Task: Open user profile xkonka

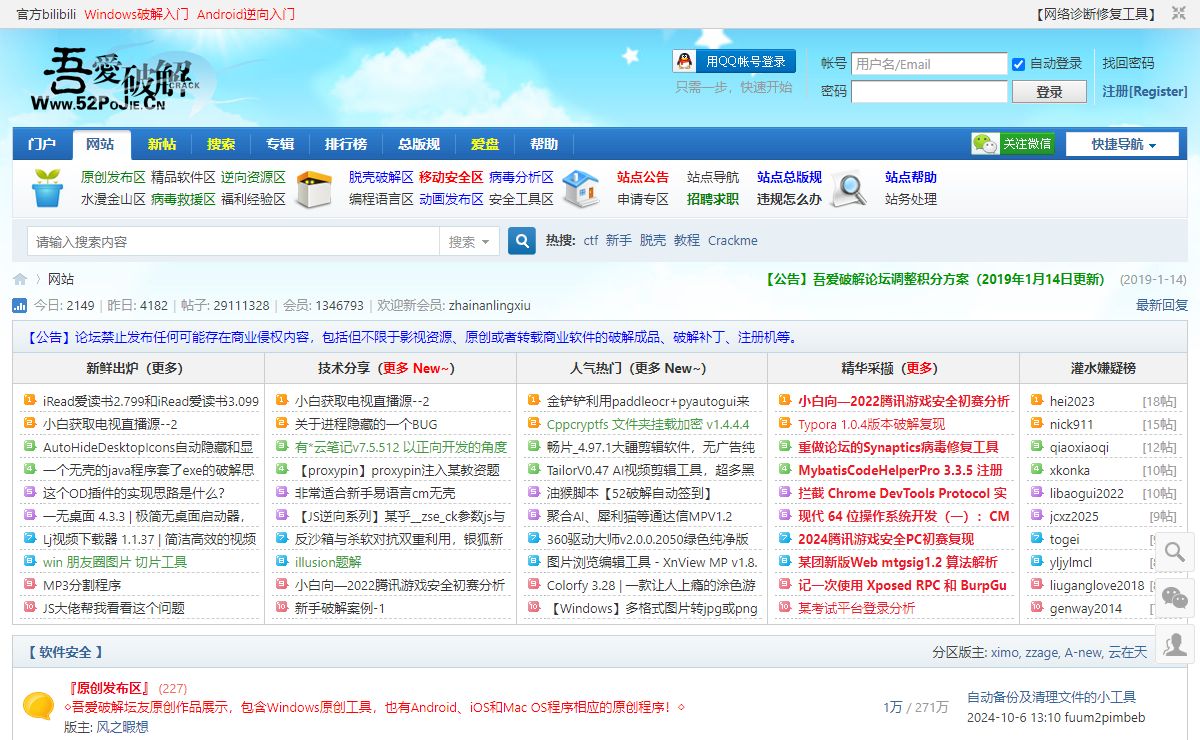Action: (1070, 470)
